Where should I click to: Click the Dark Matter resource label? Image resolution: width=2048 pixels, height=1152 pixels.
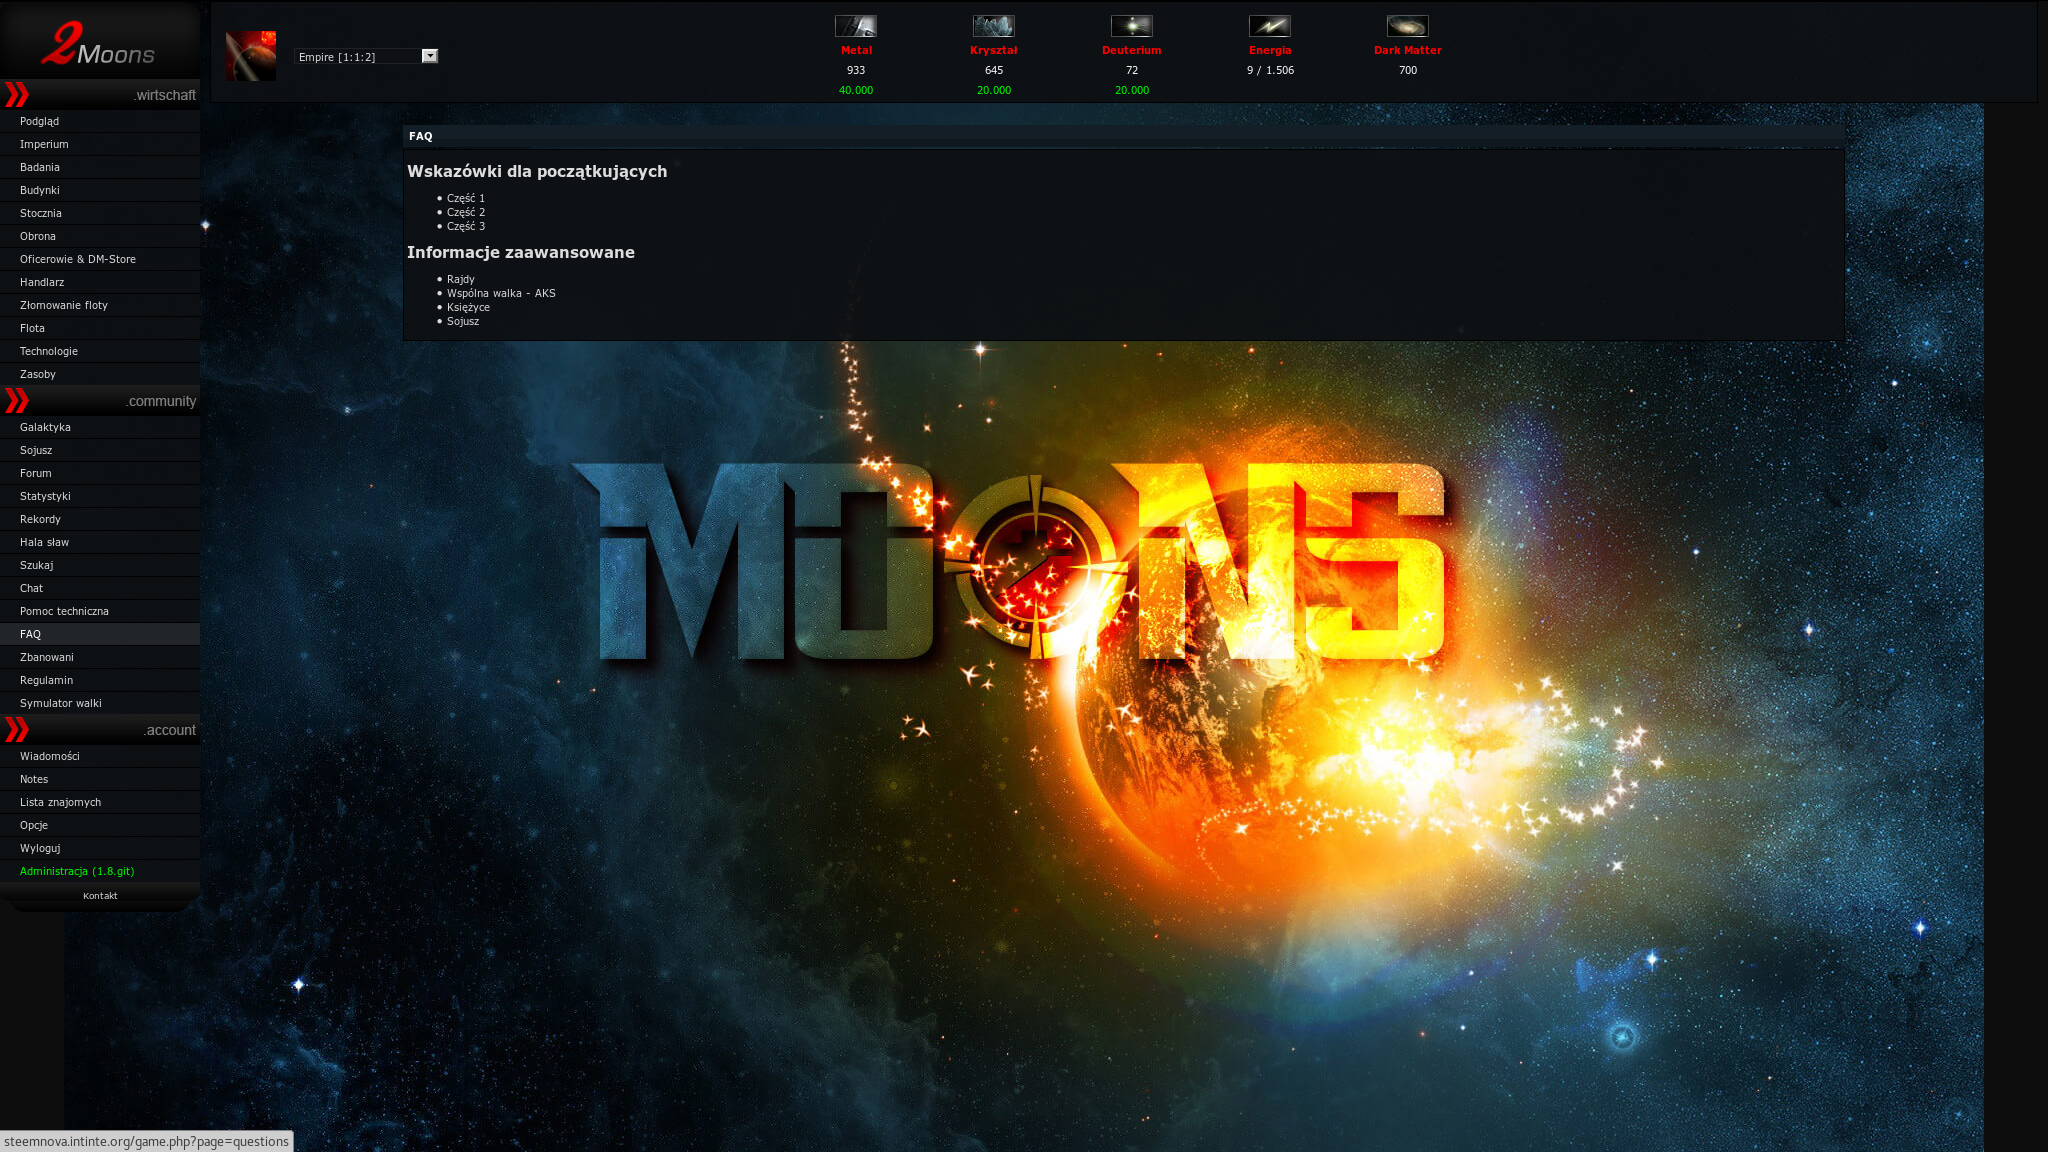tap(1408, 50)
